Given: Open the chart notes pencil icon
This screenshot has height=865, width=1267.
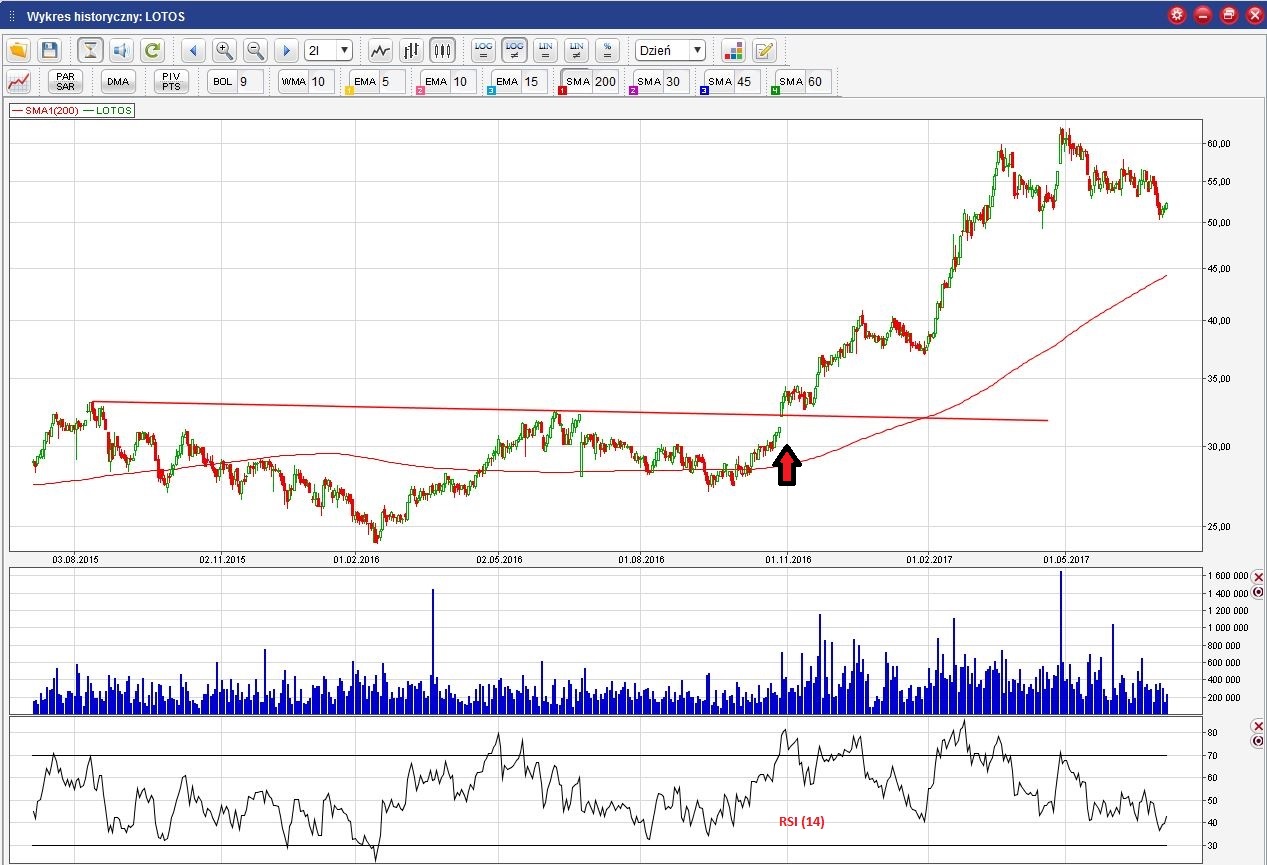Looking at the screenshot, I should pos(764,50).
